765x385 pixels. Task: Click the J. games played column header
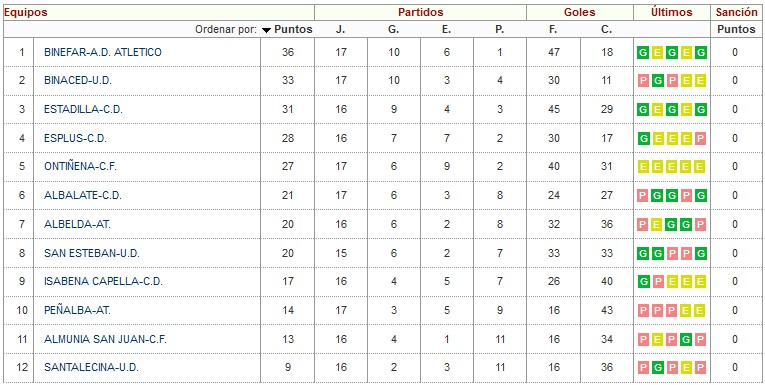click(341, 30)
